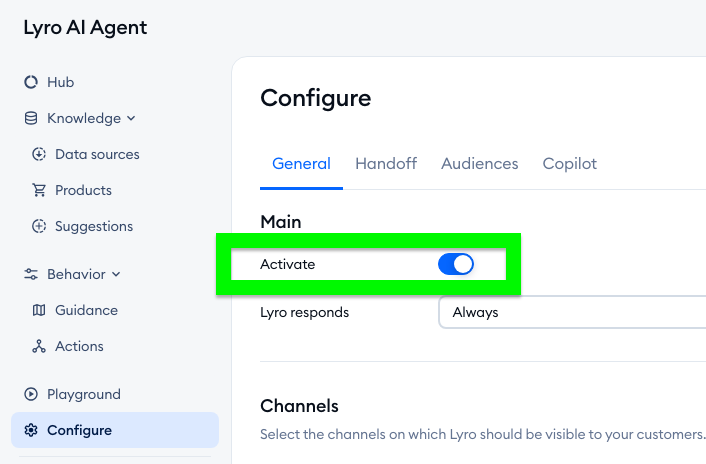Screen dimensions: 706x464
Task: Click the Hub icon in sidebar
Action: pyautogui.click(x=31, y=82)
